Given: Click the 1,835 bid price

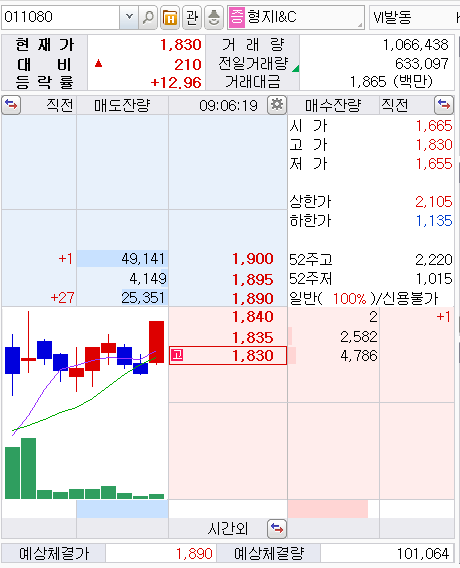Looking at the screenshot, I should [x=252, y=337].
